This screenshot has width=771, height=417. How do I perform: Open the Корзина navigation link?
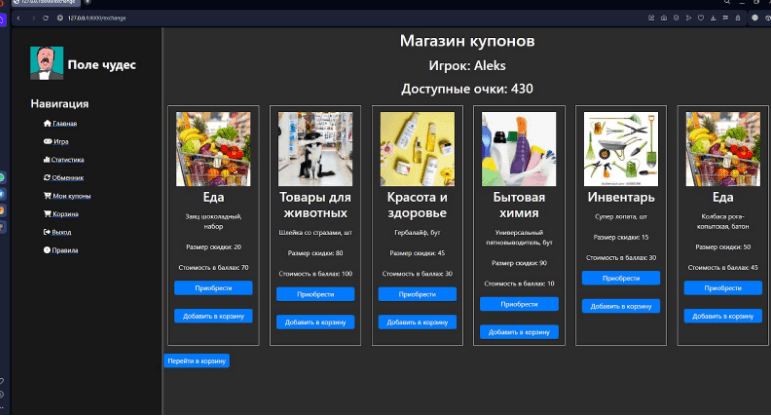click(65, 214)
